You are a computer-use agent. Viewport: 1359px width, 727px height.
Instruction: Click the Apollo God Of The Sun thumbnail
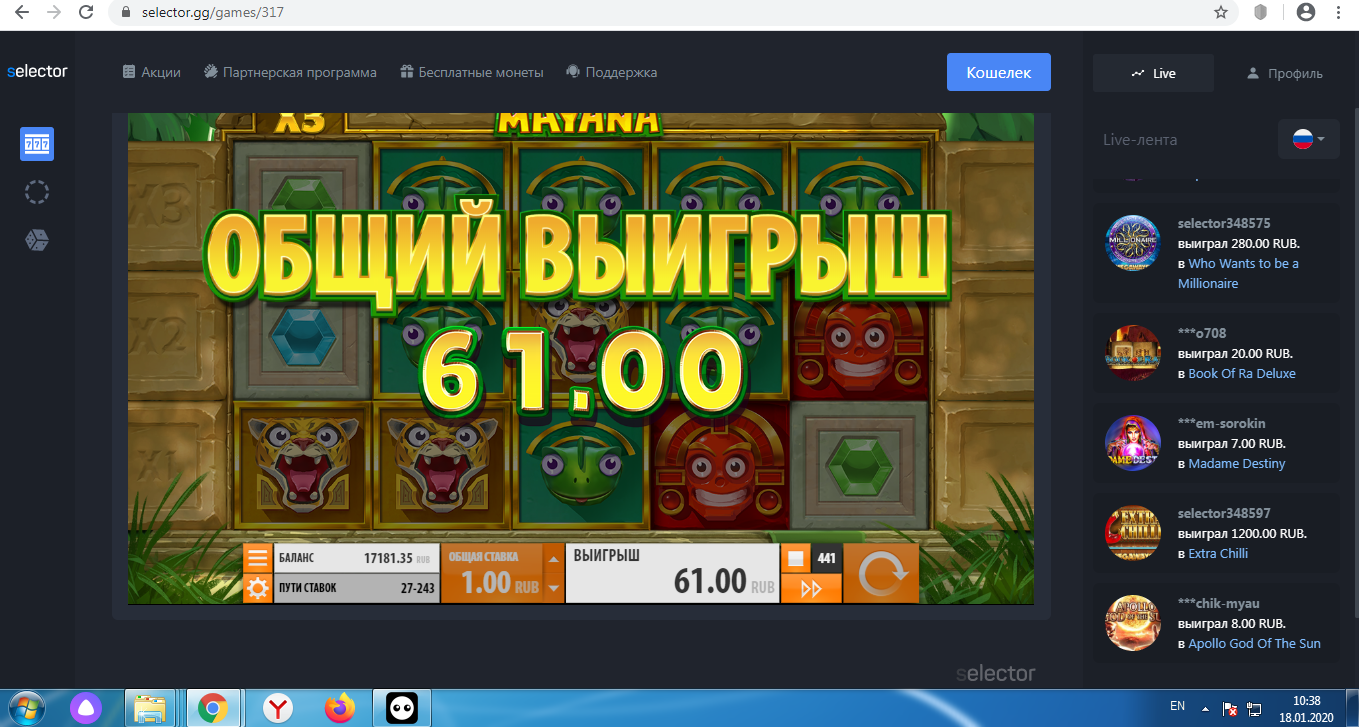pos(1133,623)
